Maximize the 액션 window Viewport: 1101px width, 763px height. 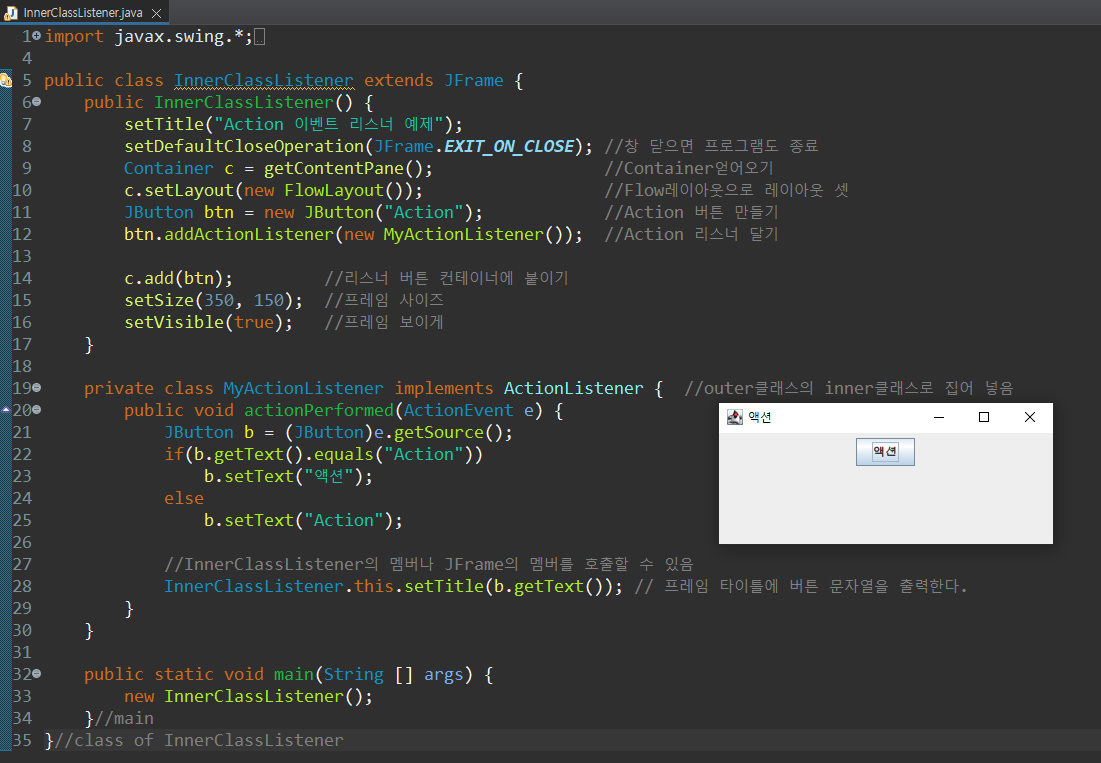984,417
